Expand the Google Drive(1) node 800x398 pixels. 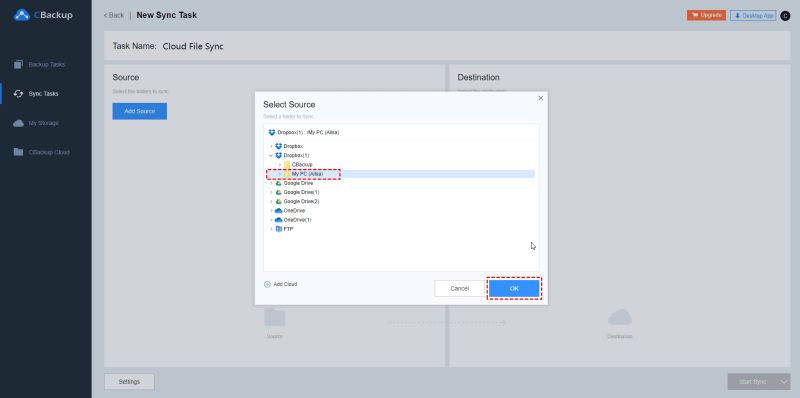(x=271, y=192)
